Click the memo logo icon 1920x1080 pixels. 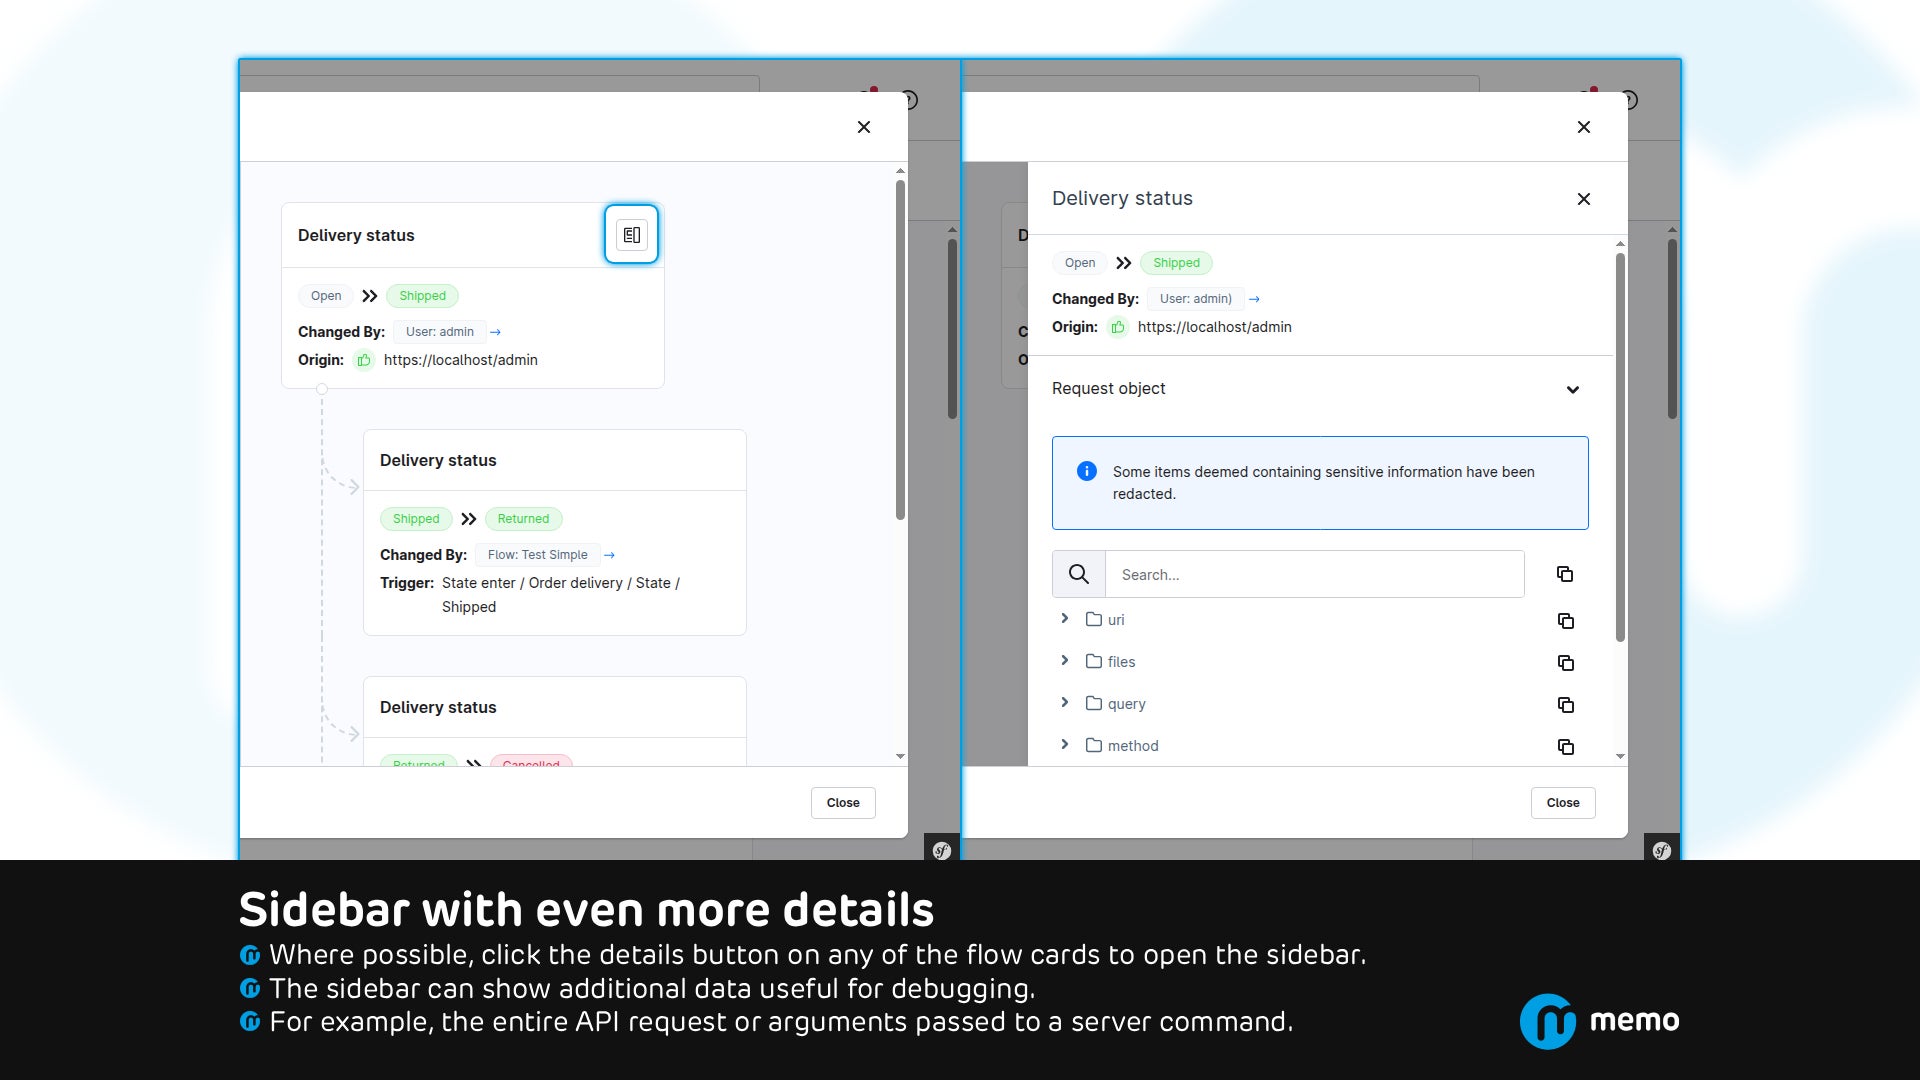pos(1548,1021)
